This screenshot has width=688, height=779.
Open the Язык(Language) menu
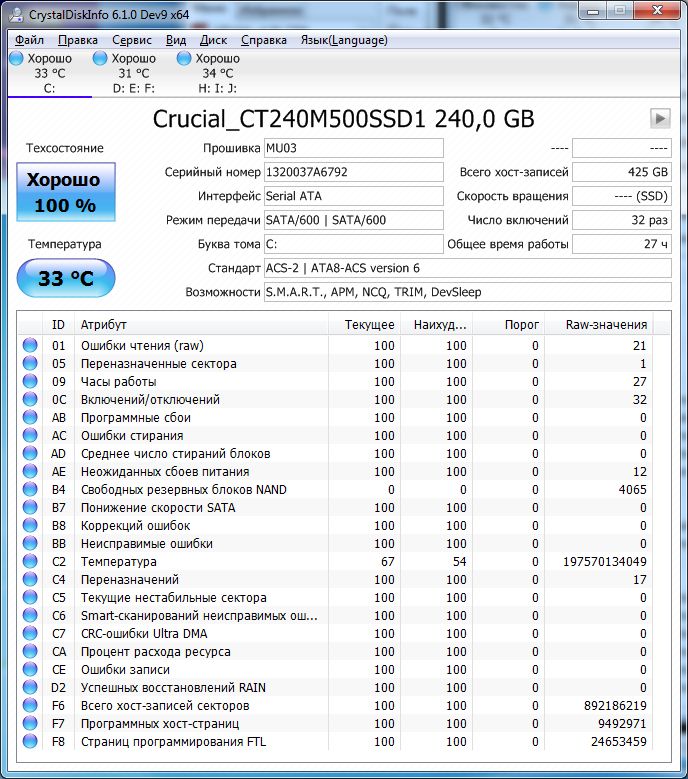[344, 40]
